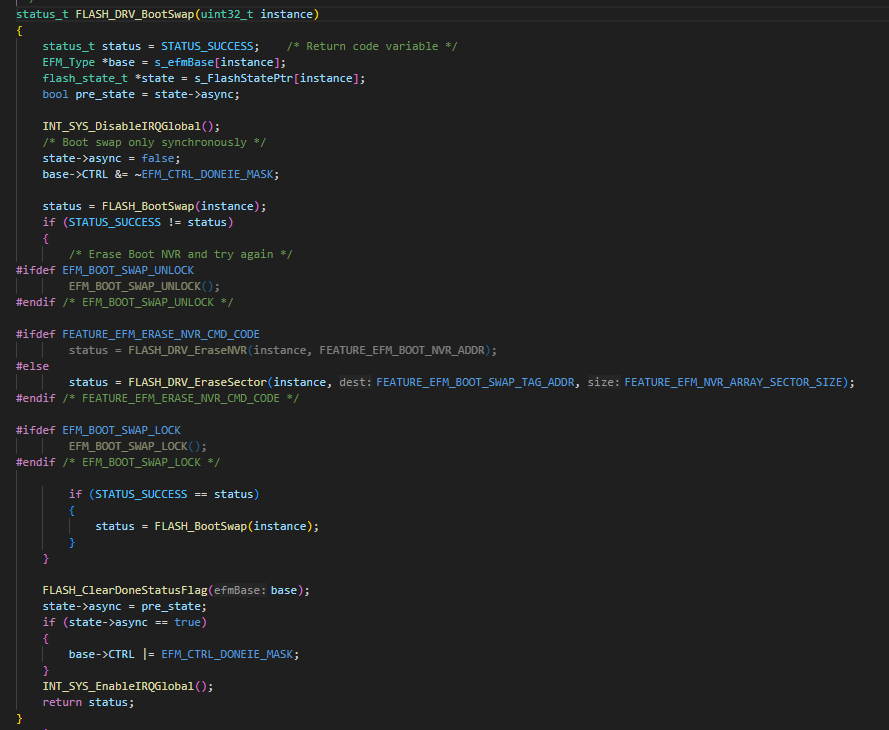
Task: Click the FLASH_ClearDoneStatusFlag function call
Action: coord(125,591)
